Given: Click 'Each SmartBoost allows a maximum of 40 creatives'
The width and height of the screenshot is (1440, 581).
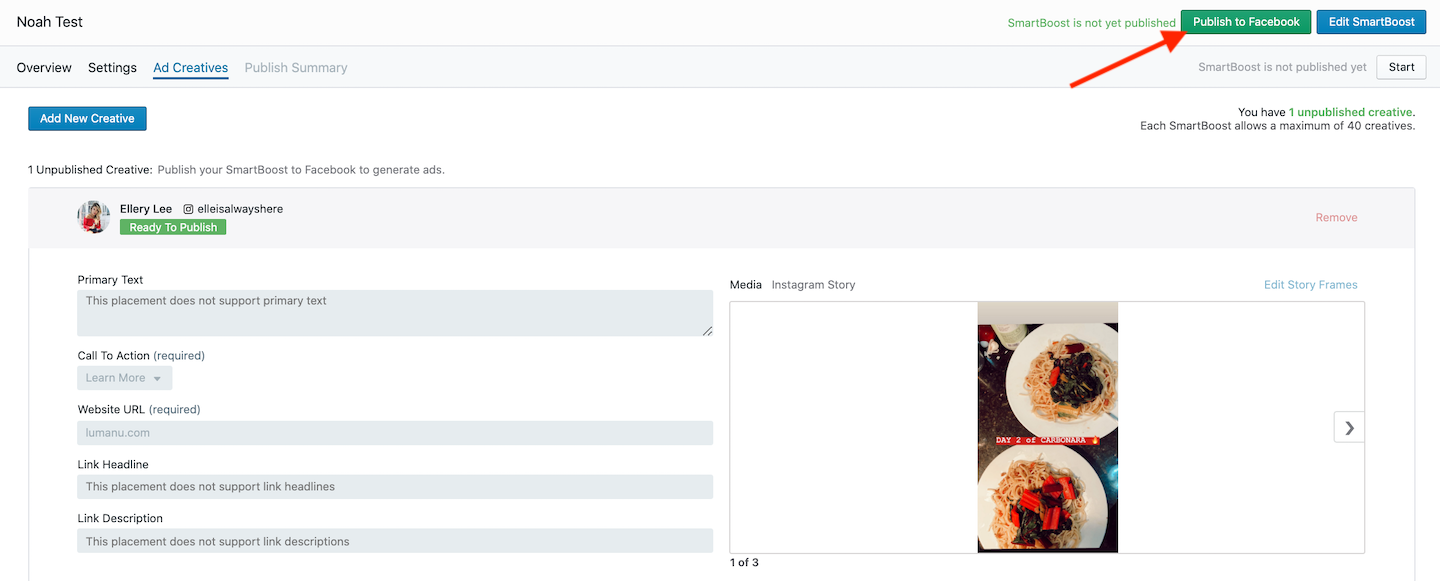Looking at the screenshot, I should 1277,126.
